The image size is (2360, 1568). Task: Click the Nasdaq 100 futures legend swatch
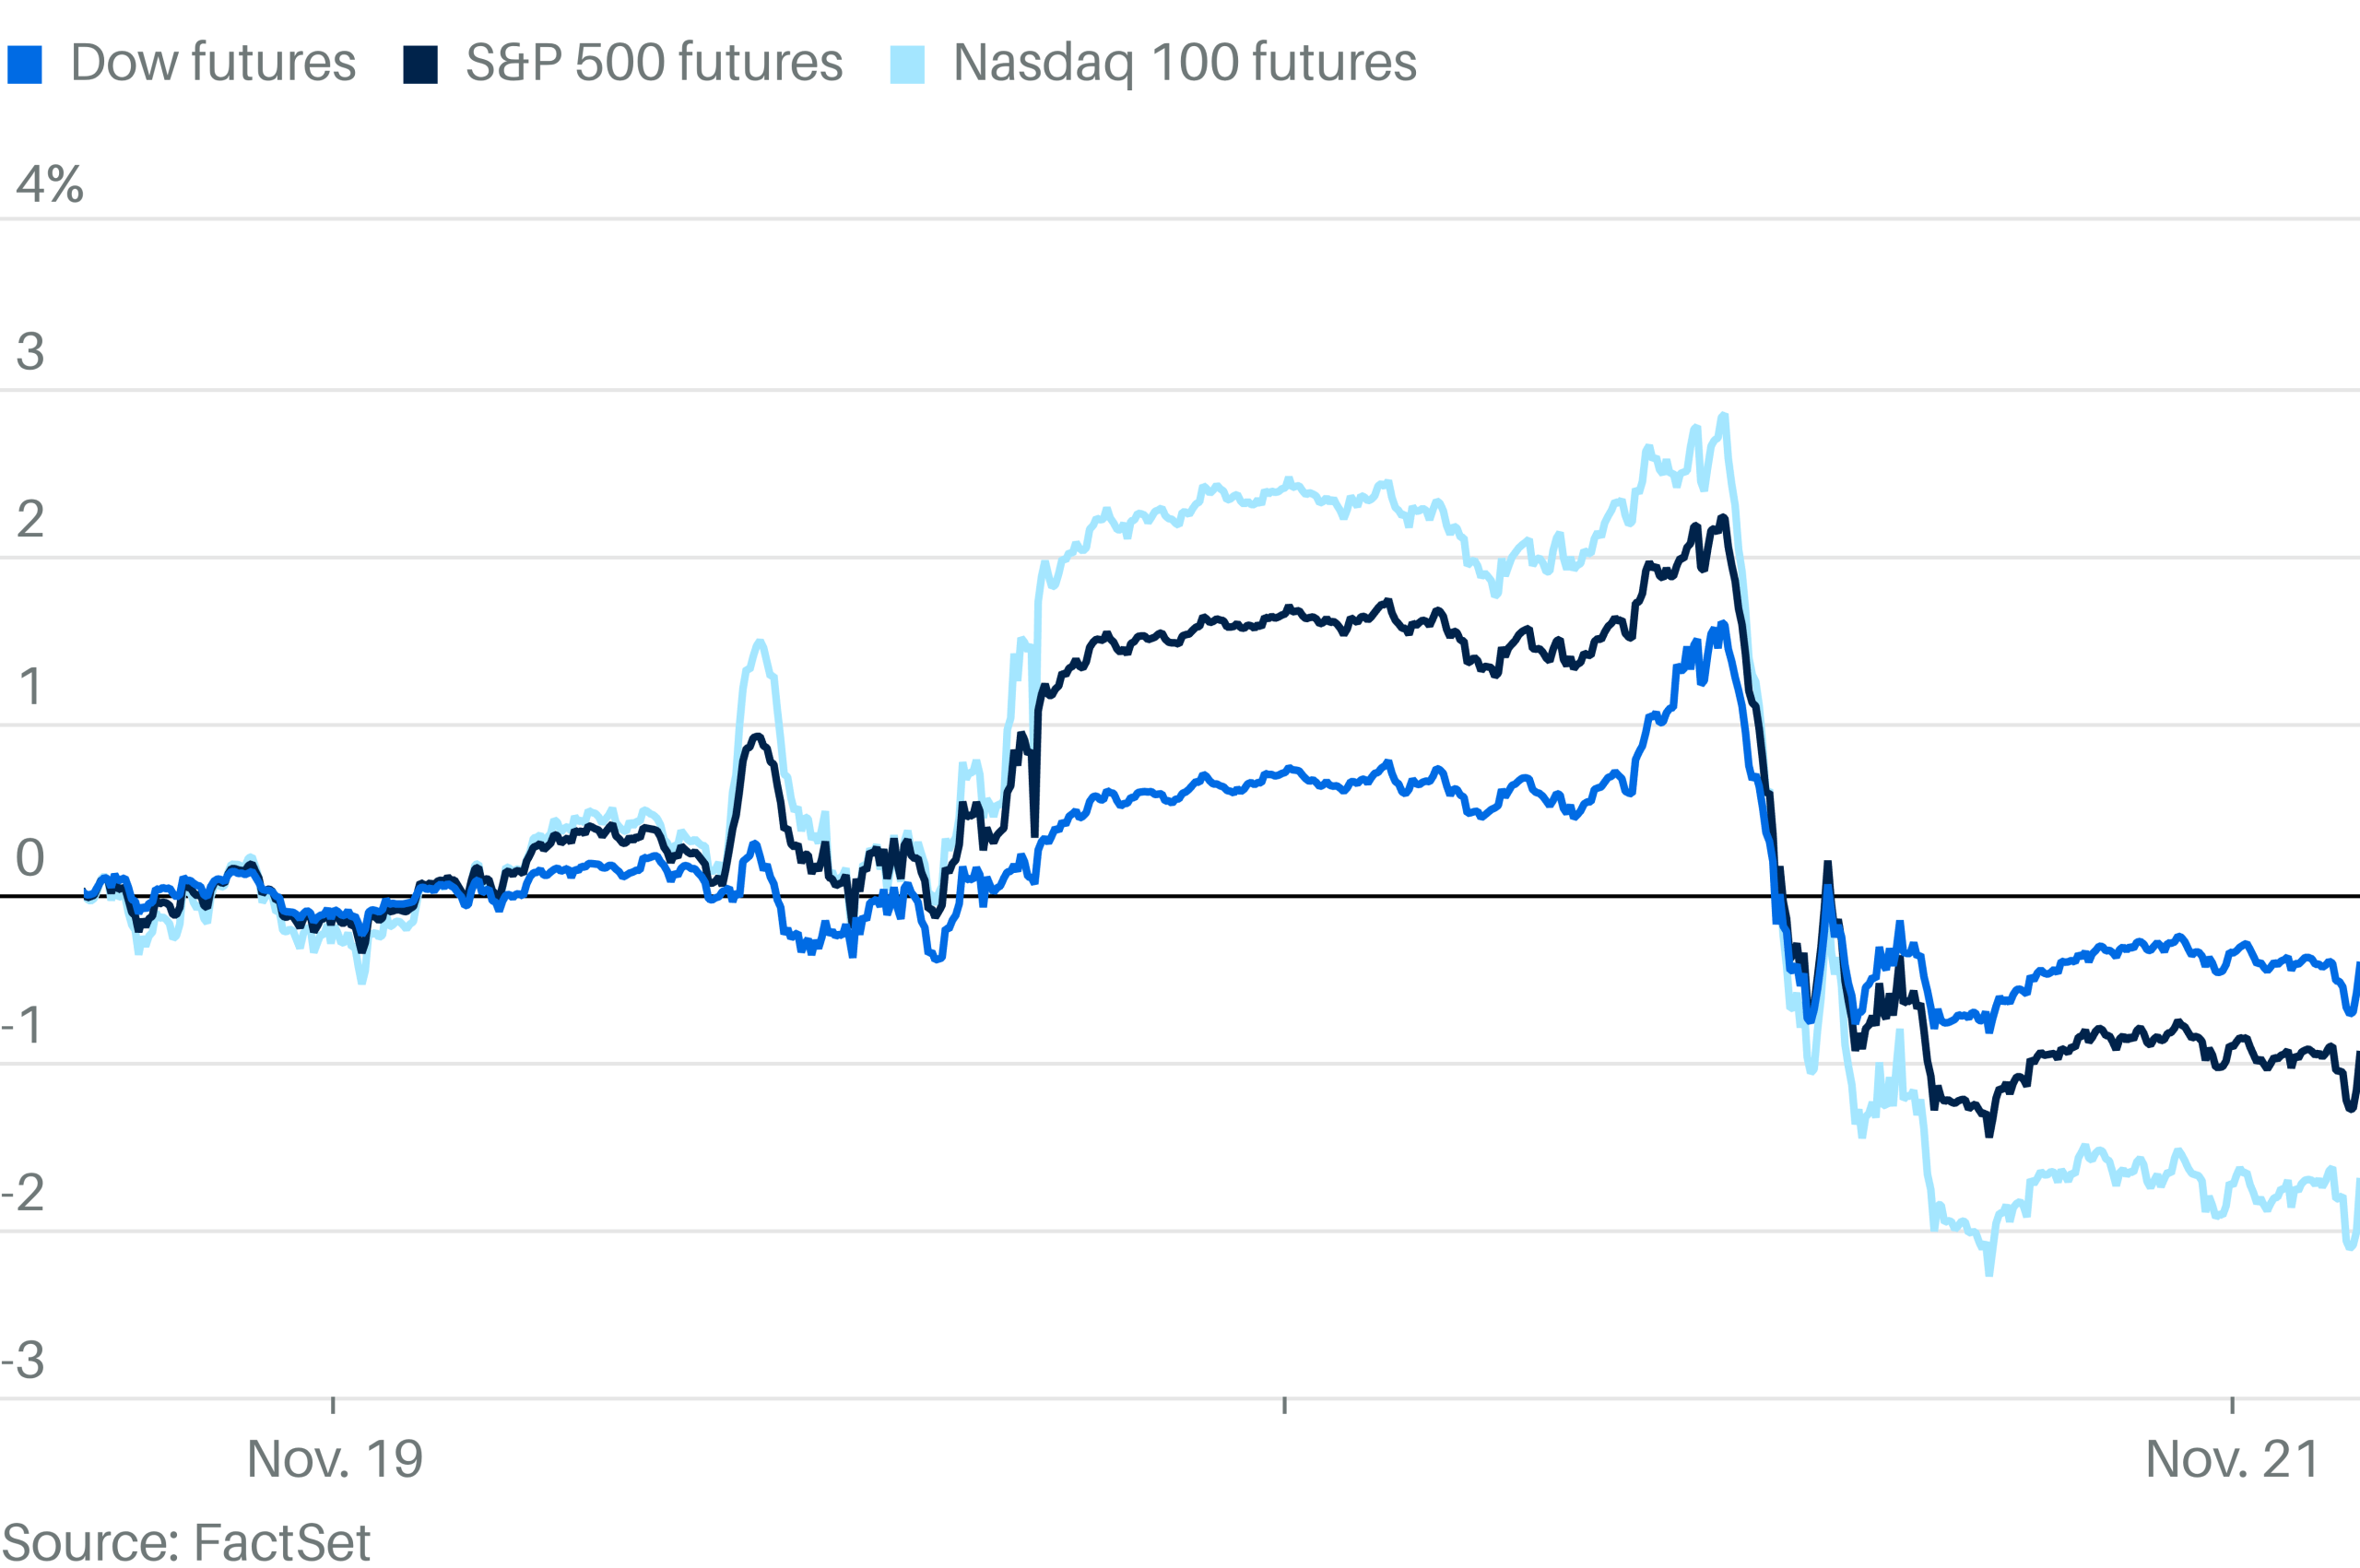(907, 65)
